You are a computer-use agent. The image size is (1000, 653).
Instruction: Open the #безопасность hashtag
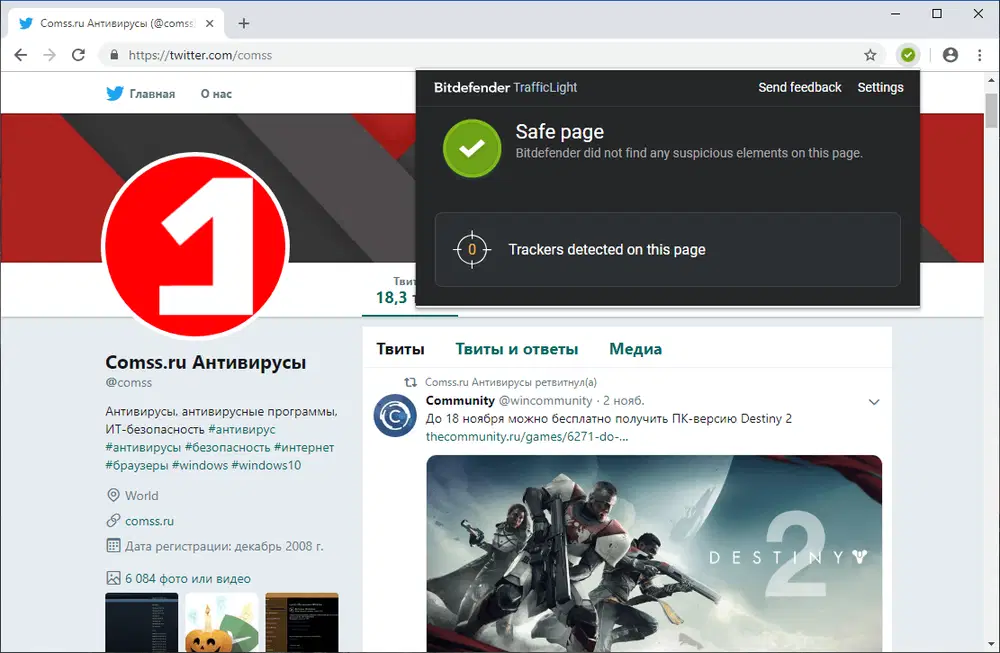pos(227,447)
